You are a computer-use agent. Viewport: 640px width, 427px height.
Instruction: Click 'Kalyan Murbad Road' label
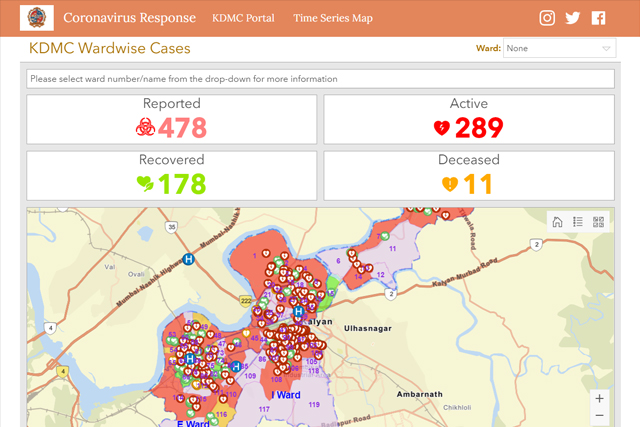pyautogui.click(x=465, y=272)
